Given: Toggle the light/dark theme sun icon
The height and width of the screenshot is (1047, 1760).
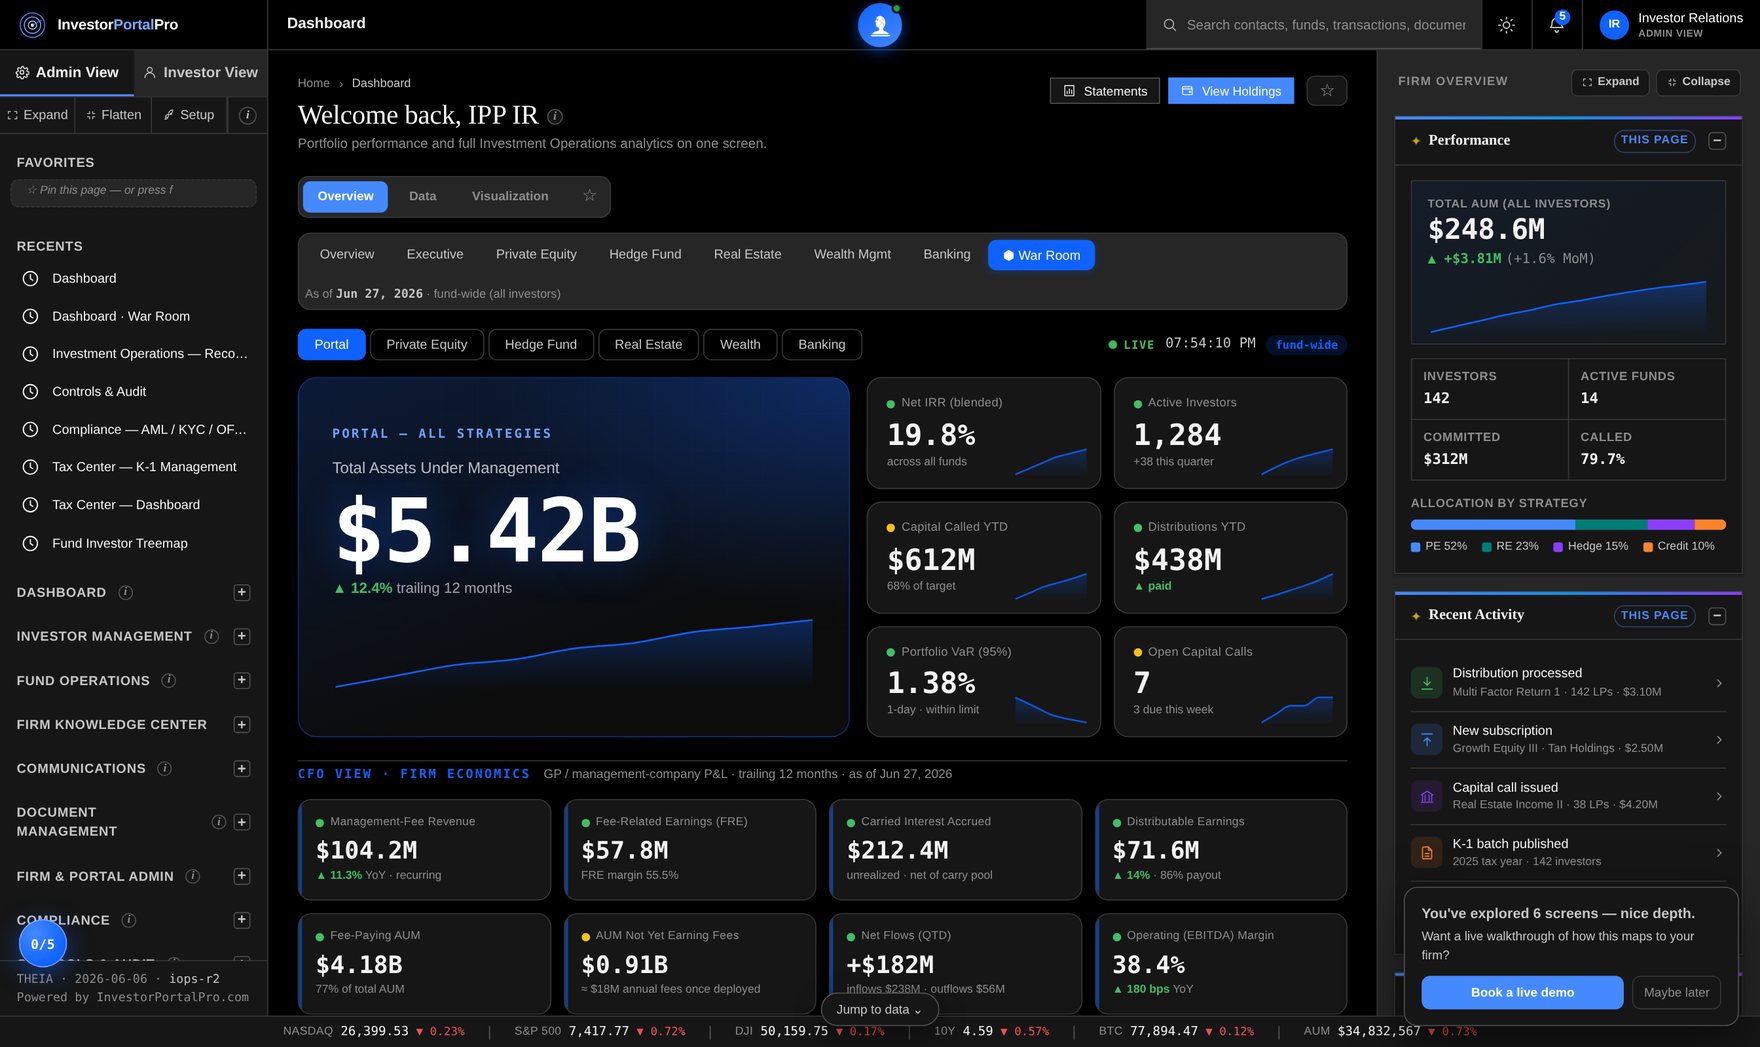Looking at the screenshot, I should 1506,25.
